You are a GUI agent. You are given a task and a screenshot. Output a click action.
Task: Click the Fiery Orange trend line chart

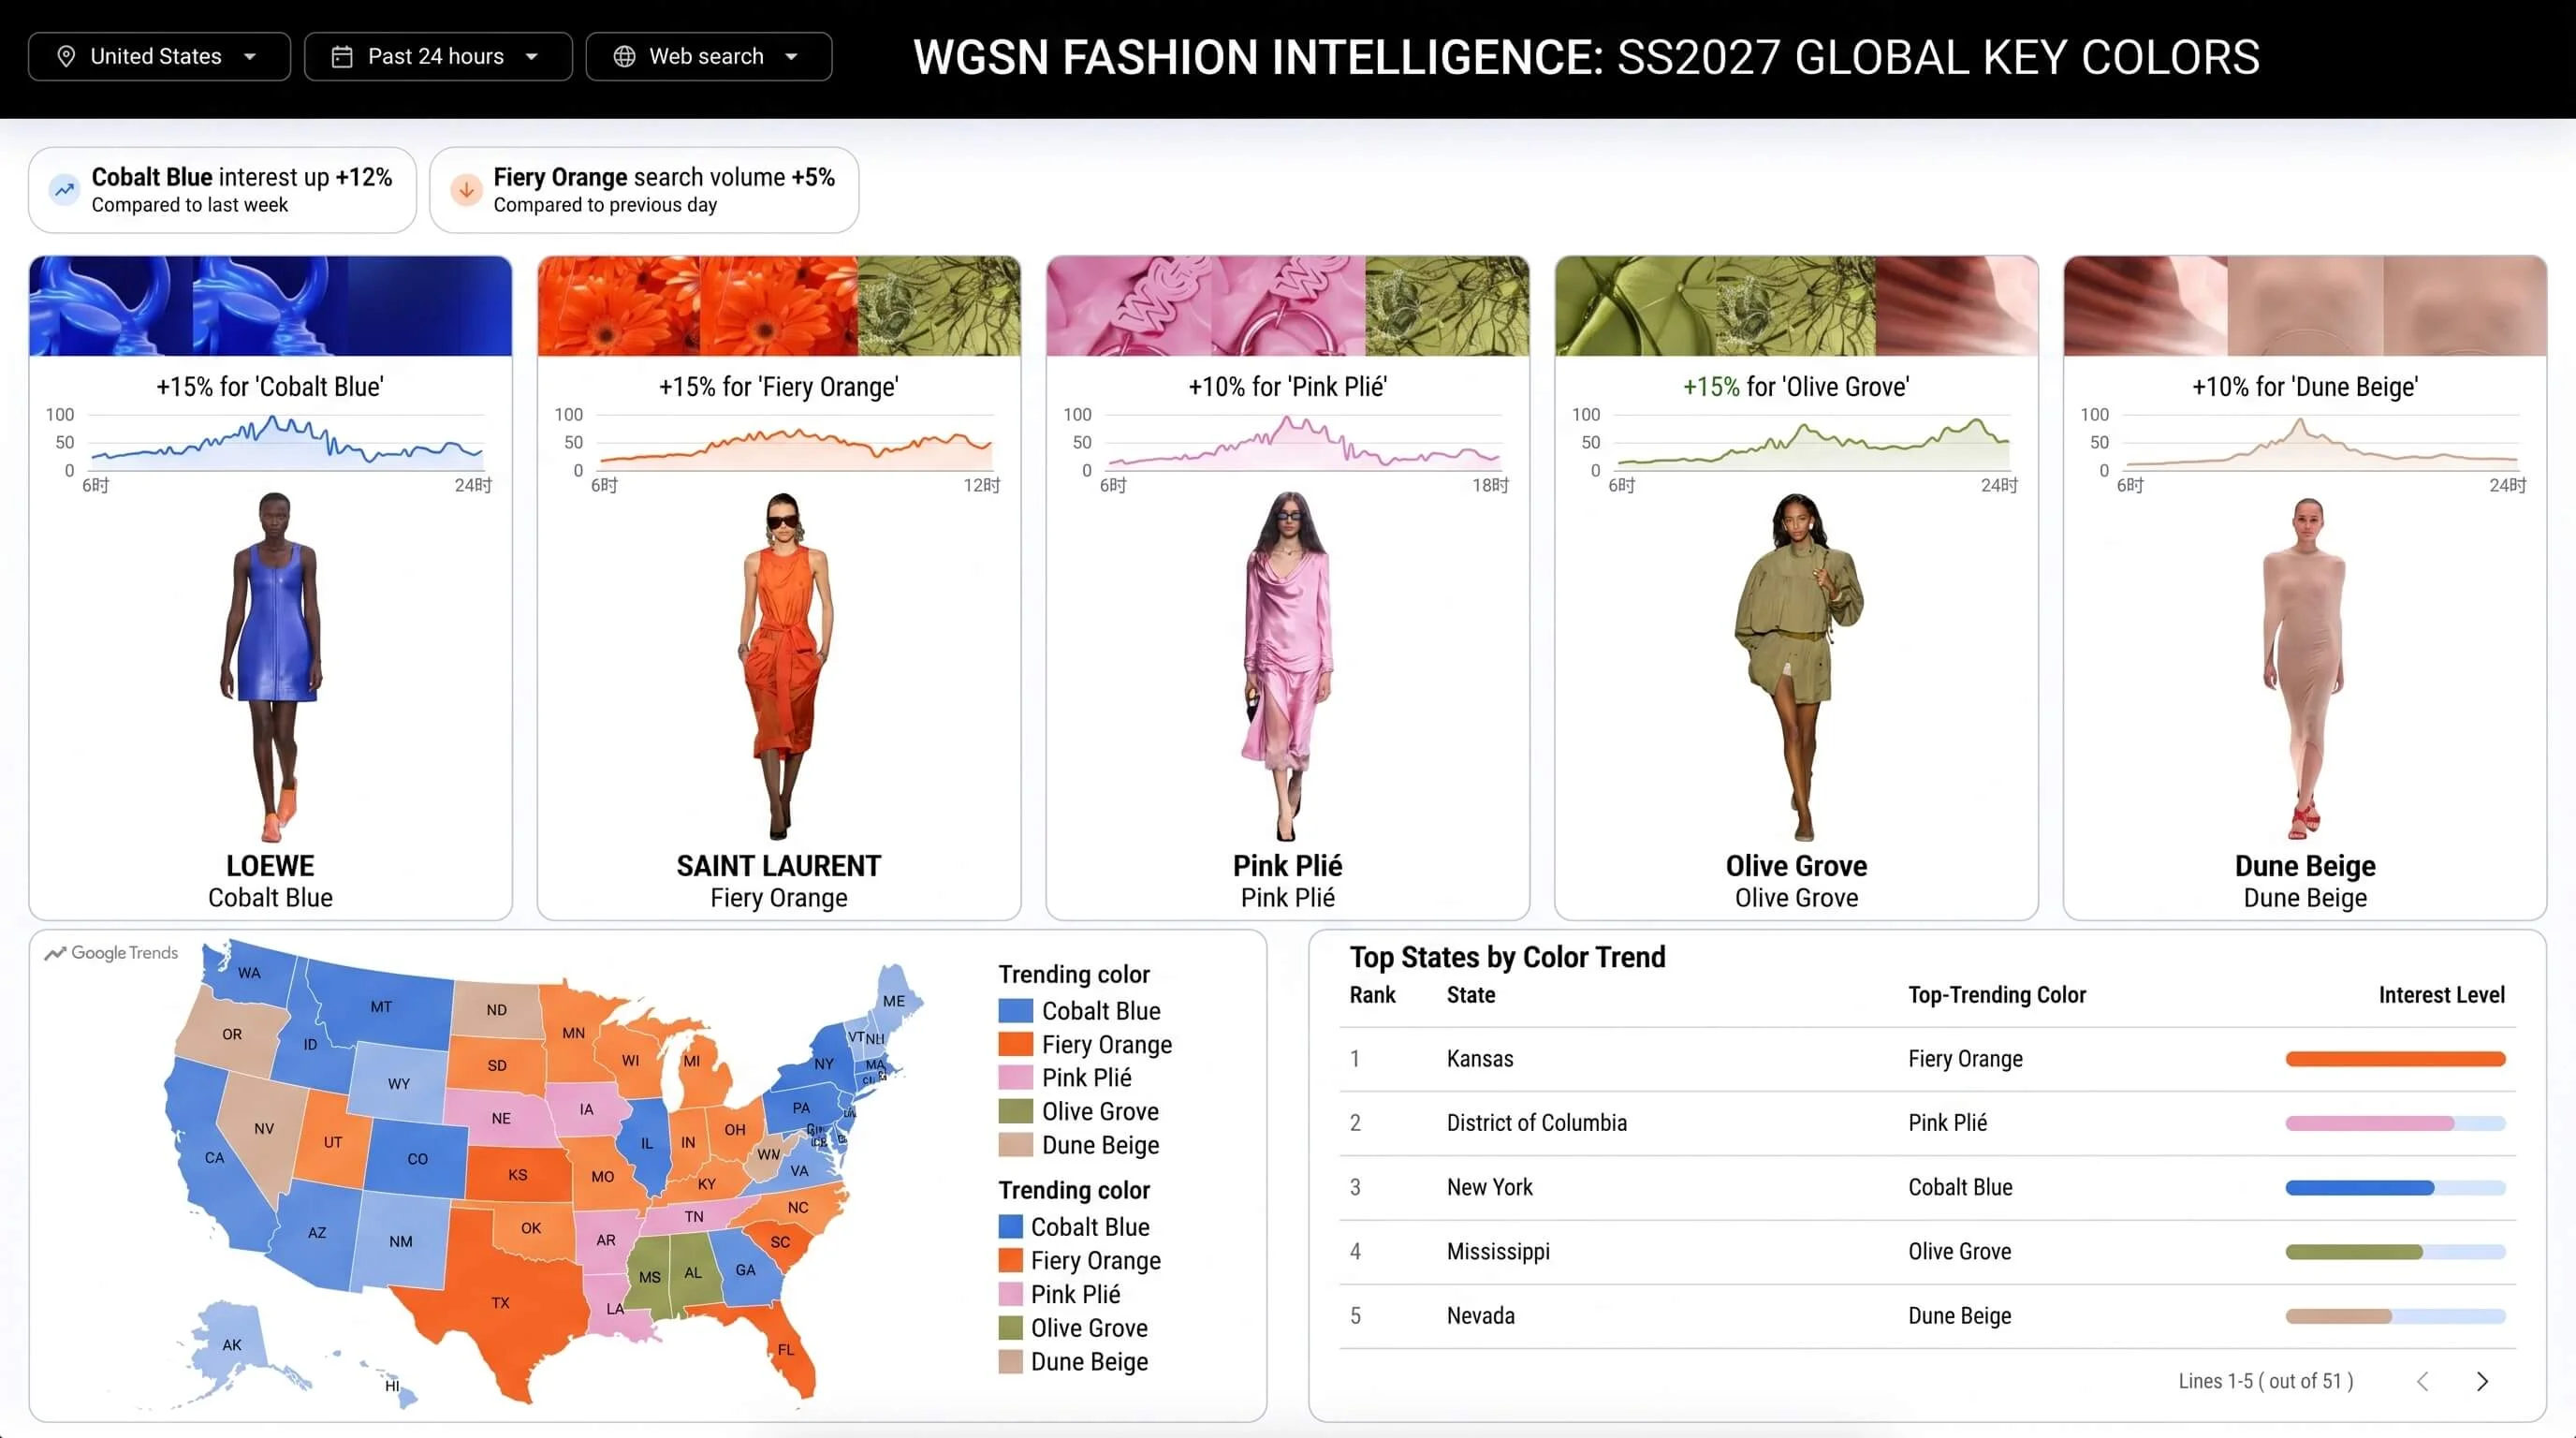click(796, 443)
